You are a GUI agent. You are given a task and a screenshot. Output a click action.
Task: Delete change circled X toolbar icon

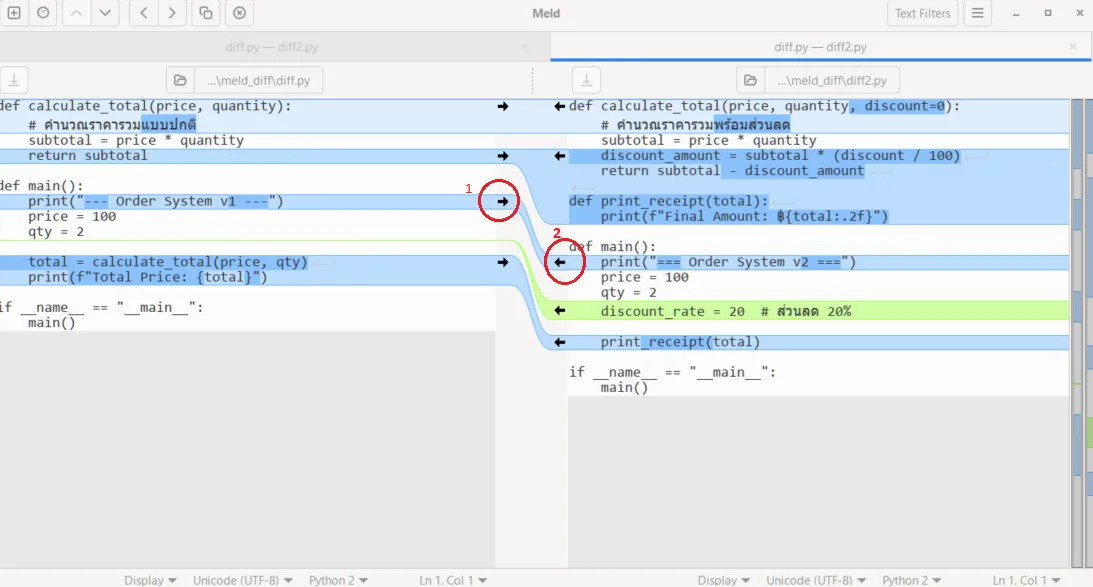(x=239, y=13)
